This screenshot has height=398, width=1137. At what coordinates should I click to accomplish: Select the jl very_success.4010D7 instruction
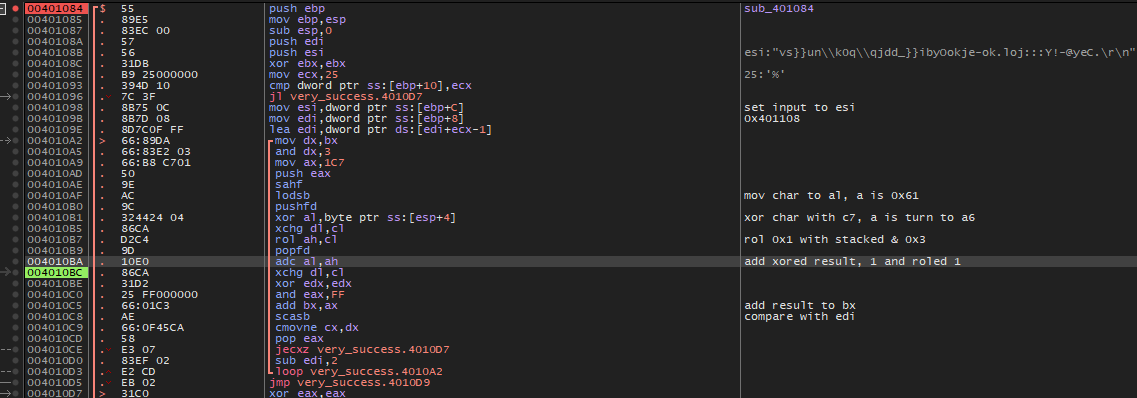coord(346,96)
